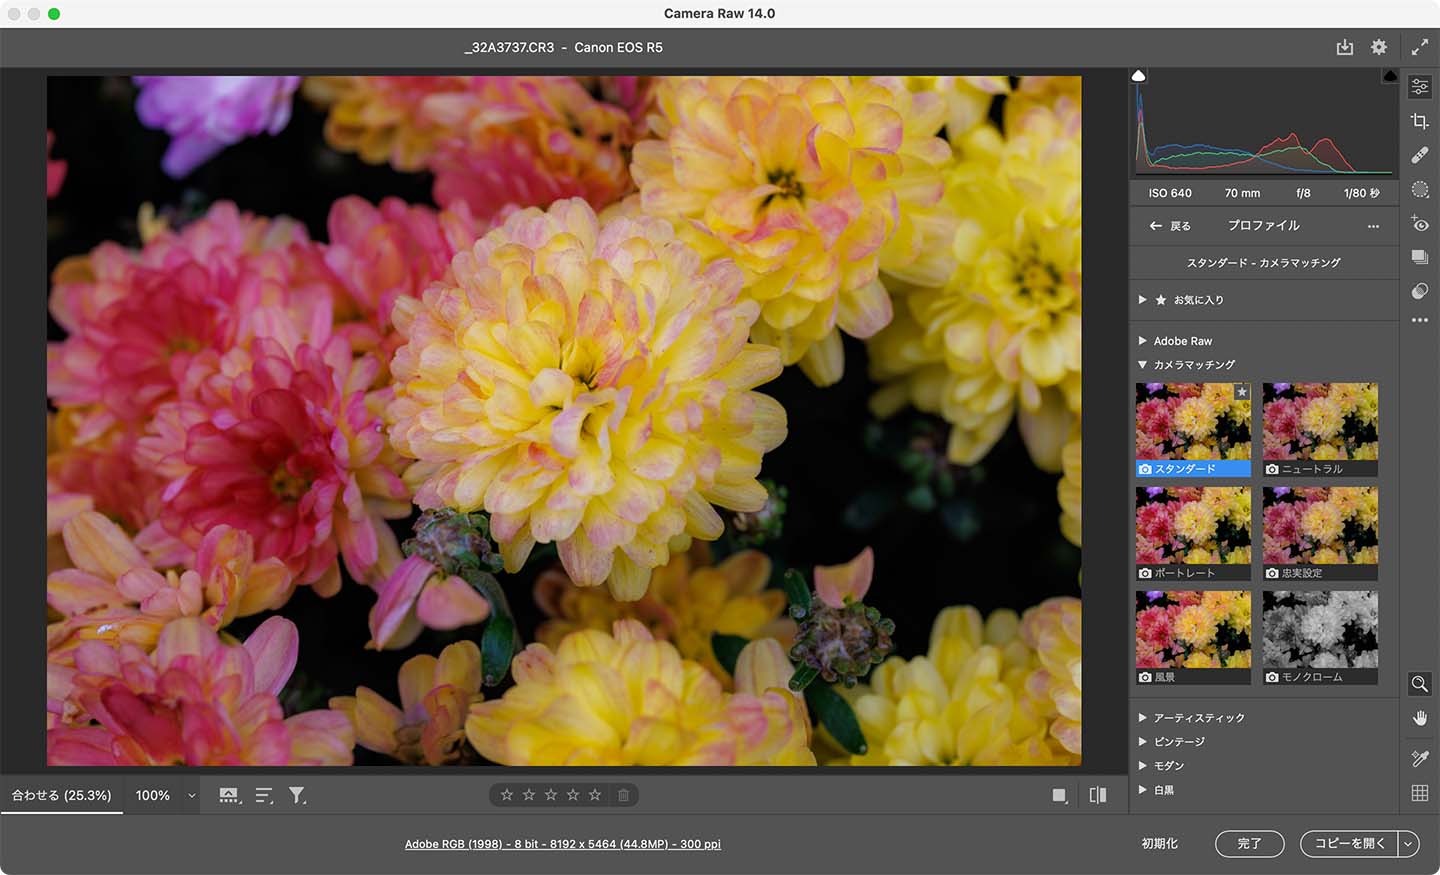
Task: Switch back with the 戻る arrow
Action: tap(1167, 226)
